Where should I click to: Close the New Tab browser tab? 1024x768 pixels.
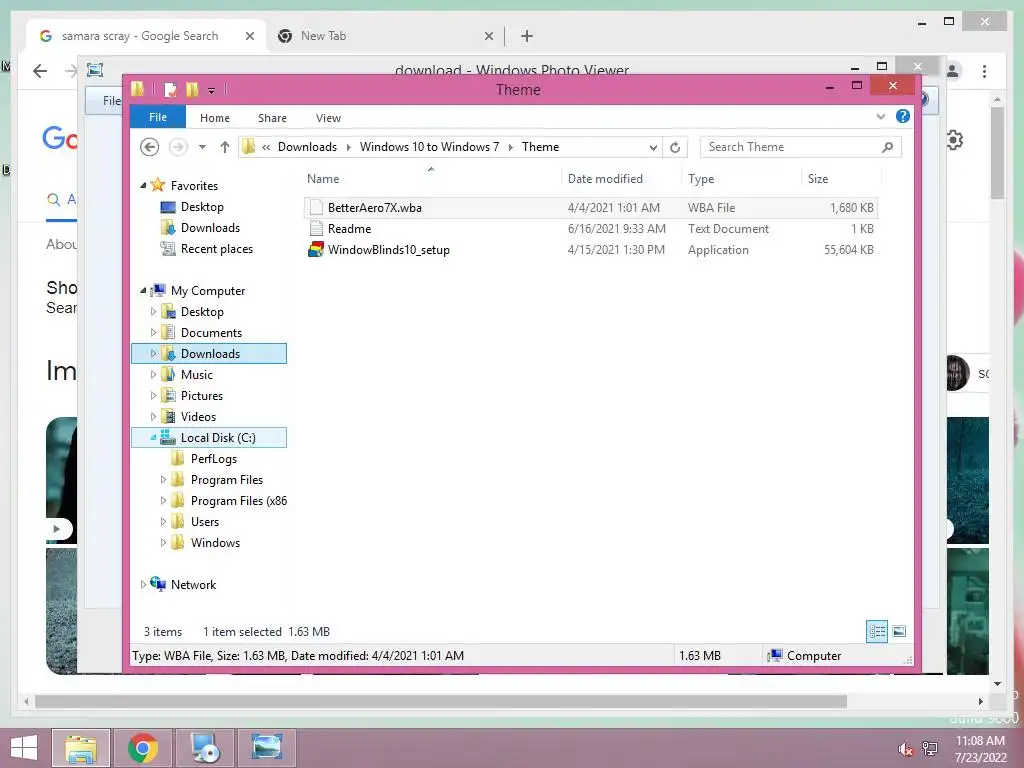point(488,36)
